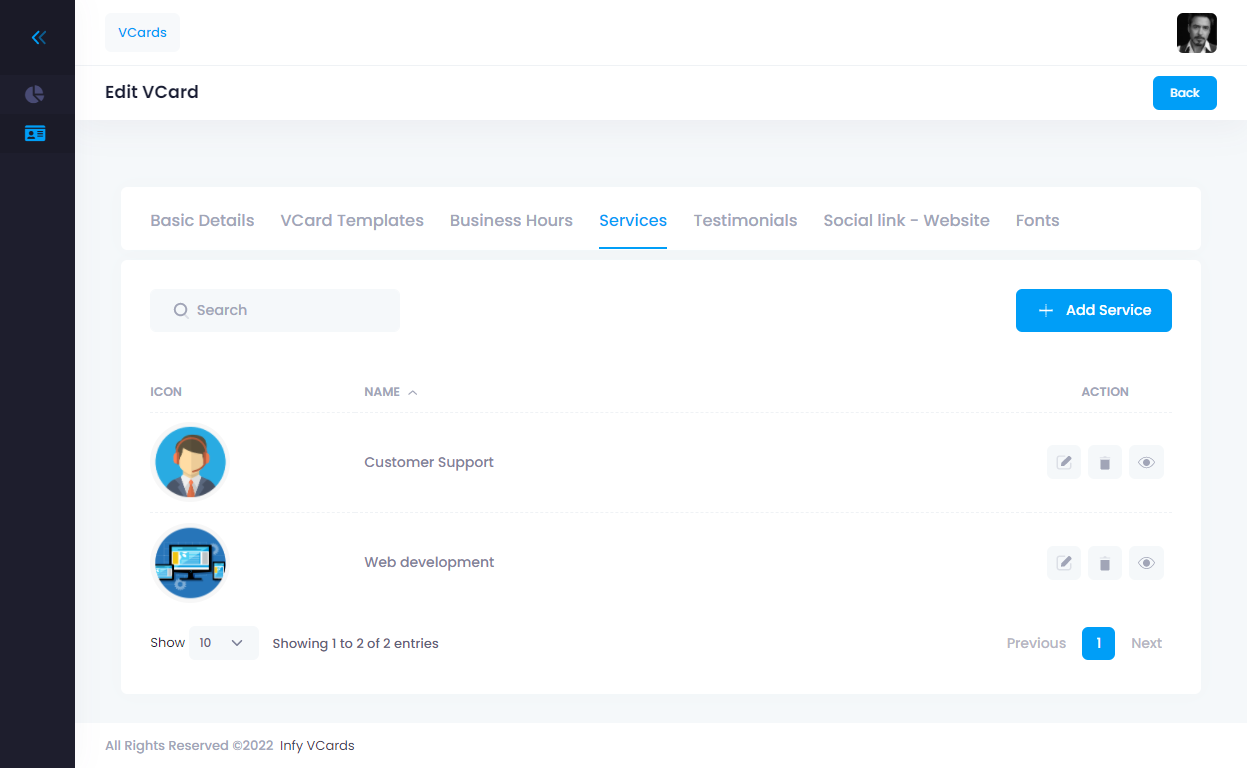Open the dashboard pie chart icon
This screenshot has height=768, width=1247.
35,95
